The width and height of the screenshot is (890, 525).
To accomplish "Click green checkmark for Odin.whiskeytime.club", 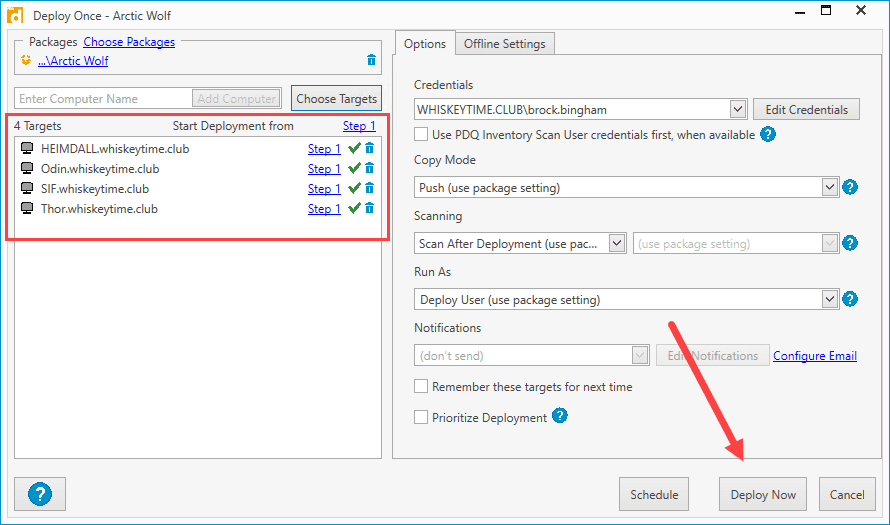I will 354,169.
